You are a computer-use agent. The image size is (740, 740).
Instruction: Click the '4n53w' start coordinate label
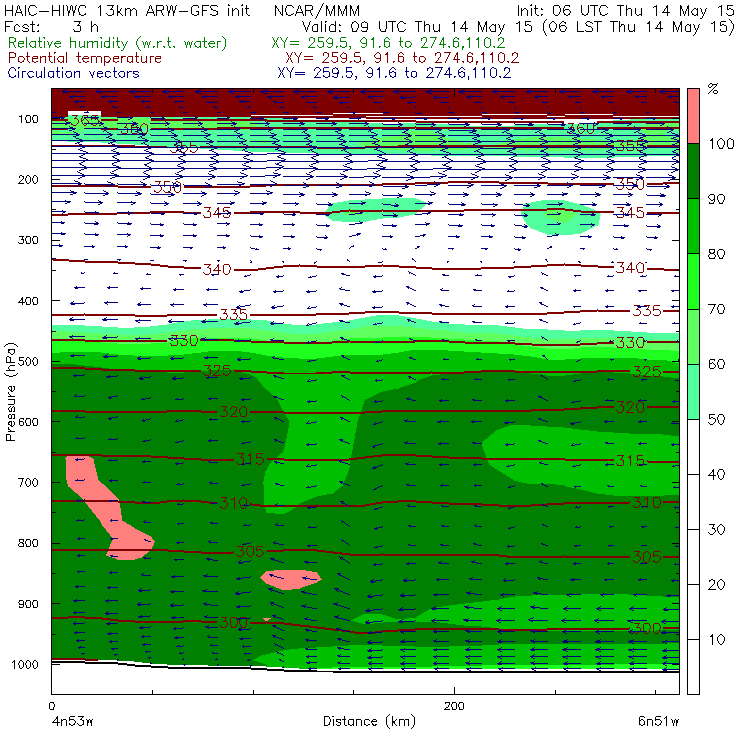pos(72,722)
